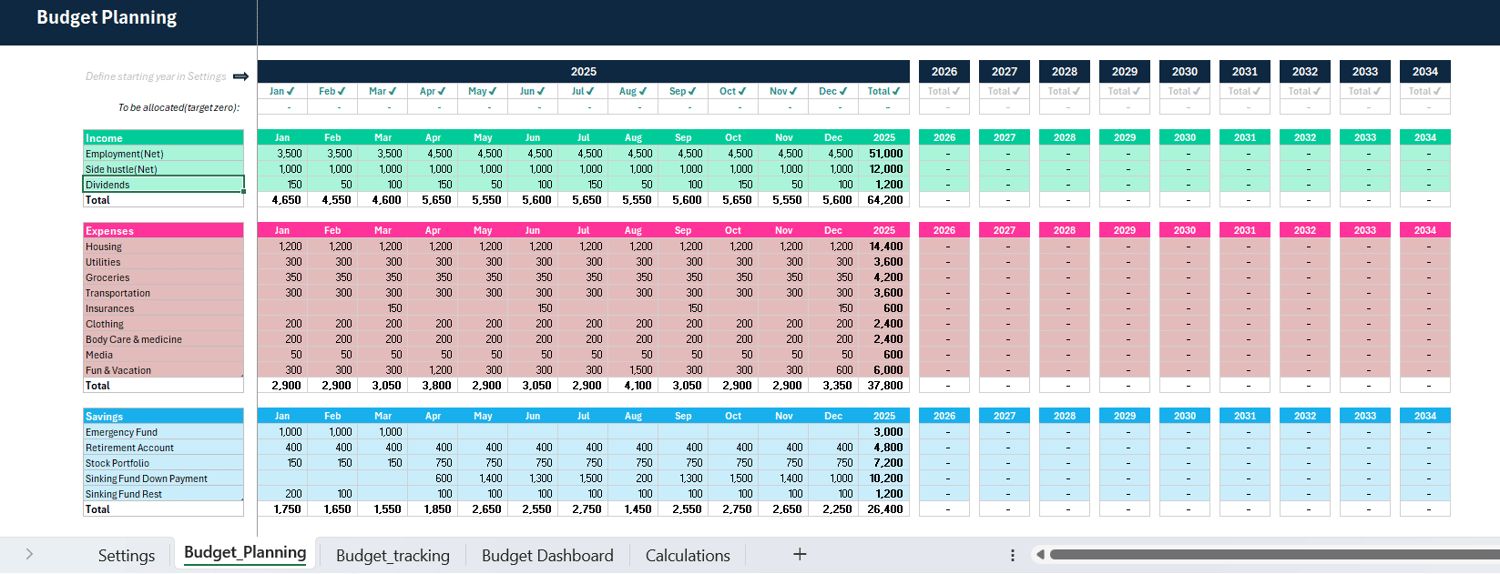Select the Sinking Fund Rest row label
The height and width of the screenshot is (574, 1500).
tap(164, 494)
